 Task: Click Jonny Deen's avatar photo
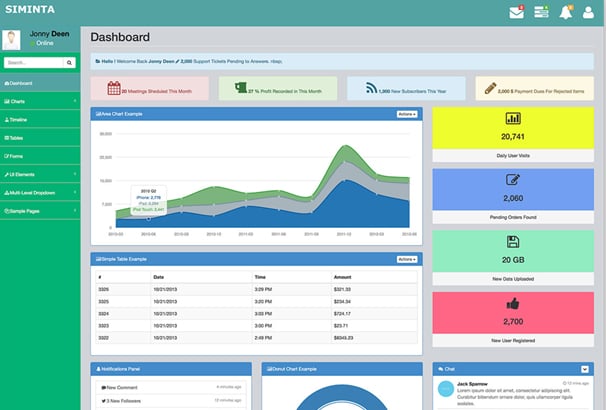(11, 40)
